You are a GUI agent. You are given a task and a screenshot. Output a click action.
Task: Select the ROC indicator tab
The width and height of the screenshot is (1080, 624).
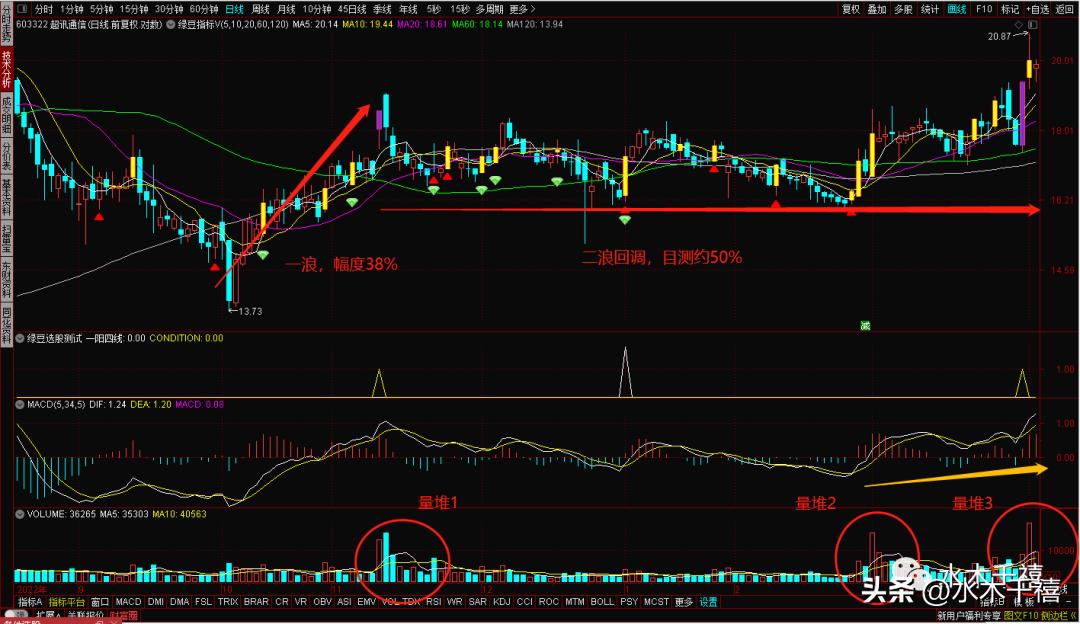click(549, 601)
